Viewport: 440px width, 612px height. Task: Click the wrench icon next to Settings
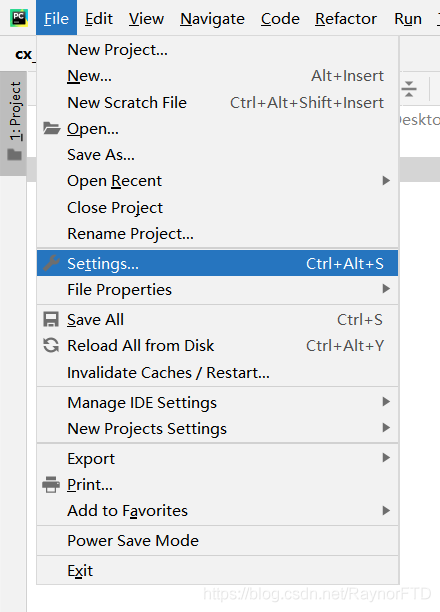[x=51, y=263]
